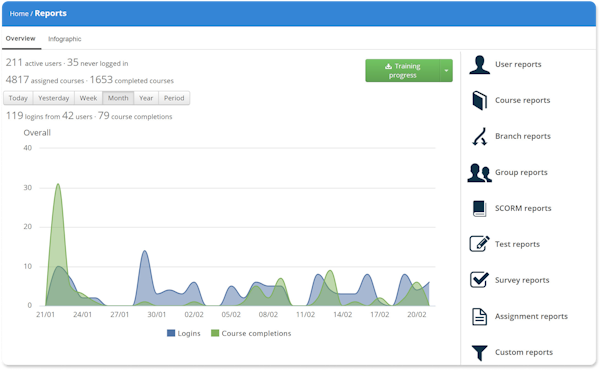Open Branch reports link
The height and width of the screenshot is (370, 600).
523,136
